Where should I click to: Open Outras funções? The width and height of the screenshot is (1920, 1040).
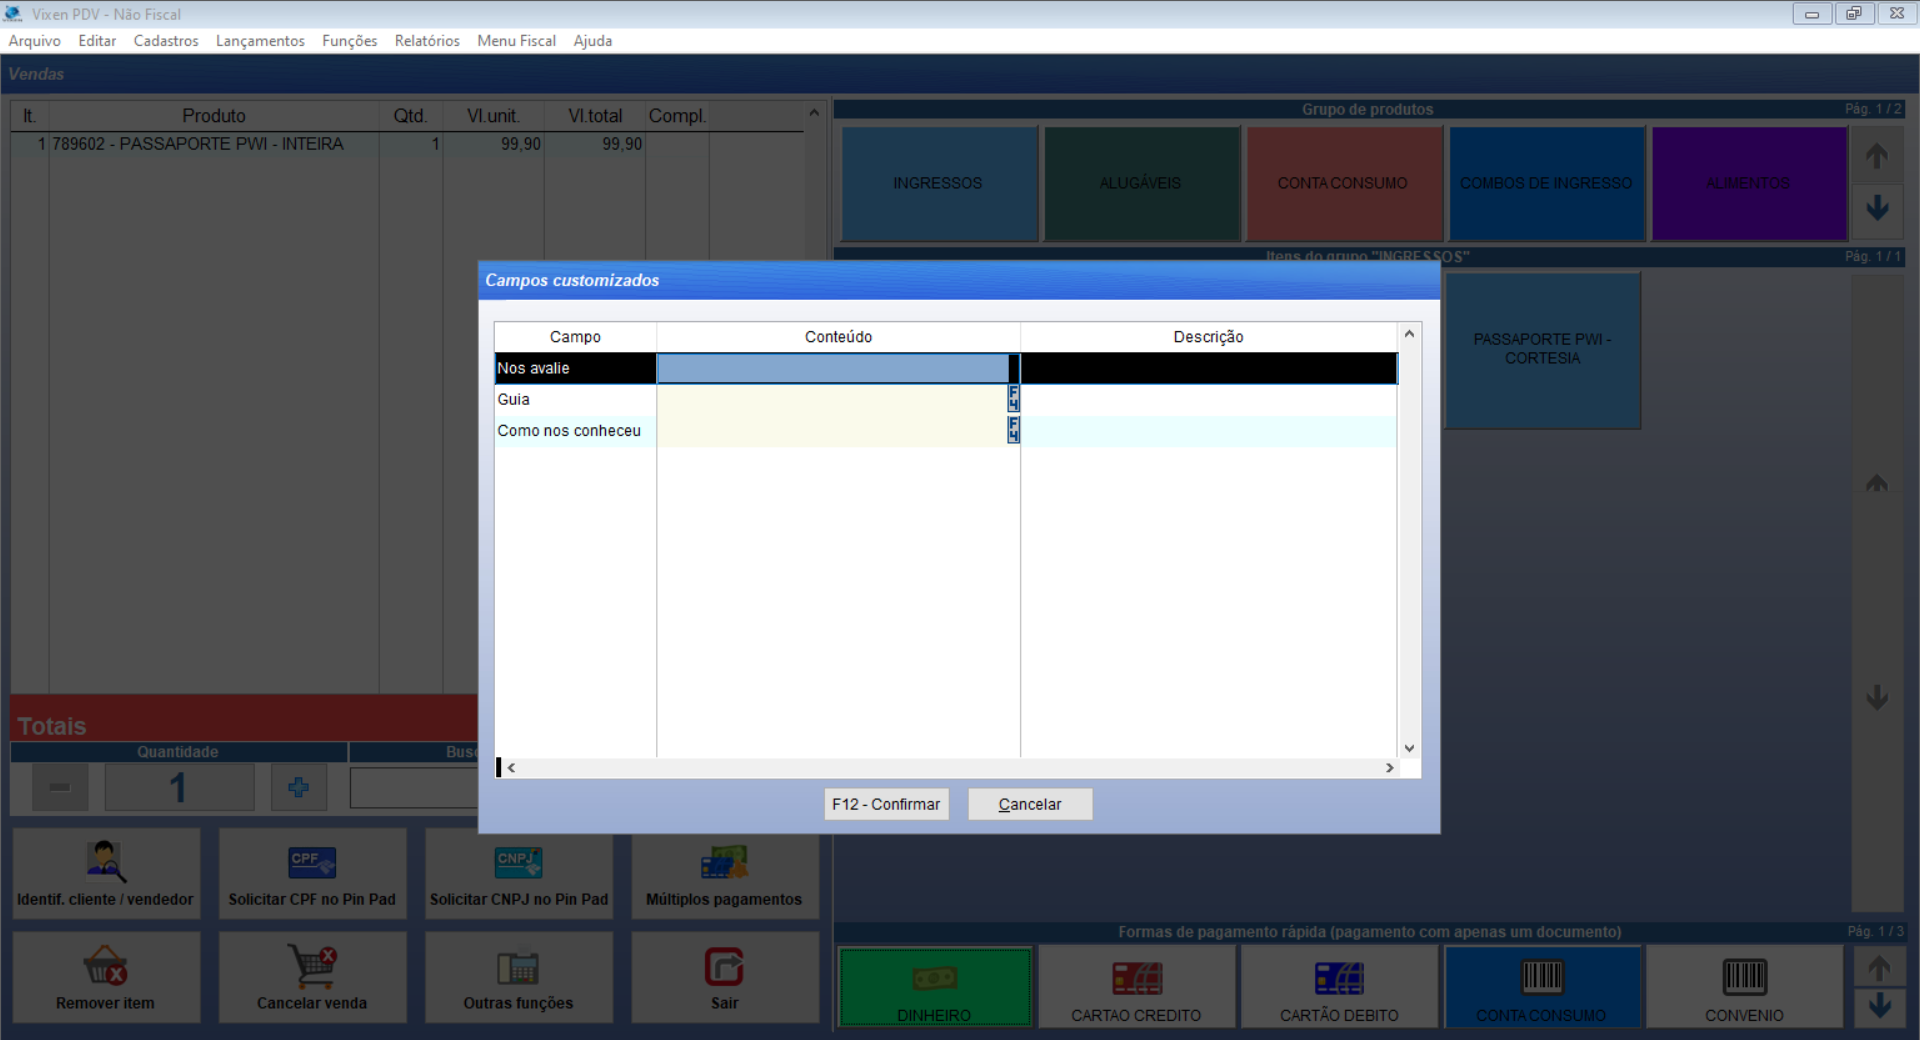pyautogui.click(x=518, y=977)
